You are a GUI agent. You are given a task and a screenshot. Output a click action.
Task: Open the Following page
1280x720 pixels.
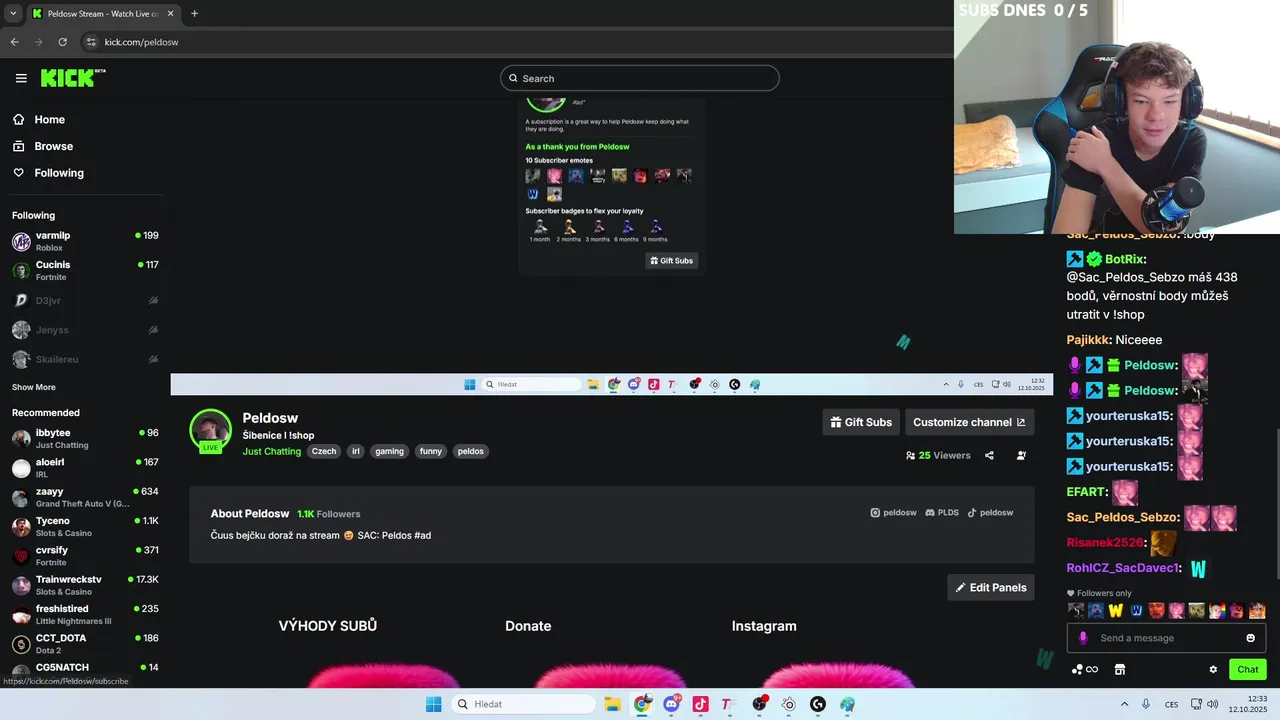coord(59,173)
